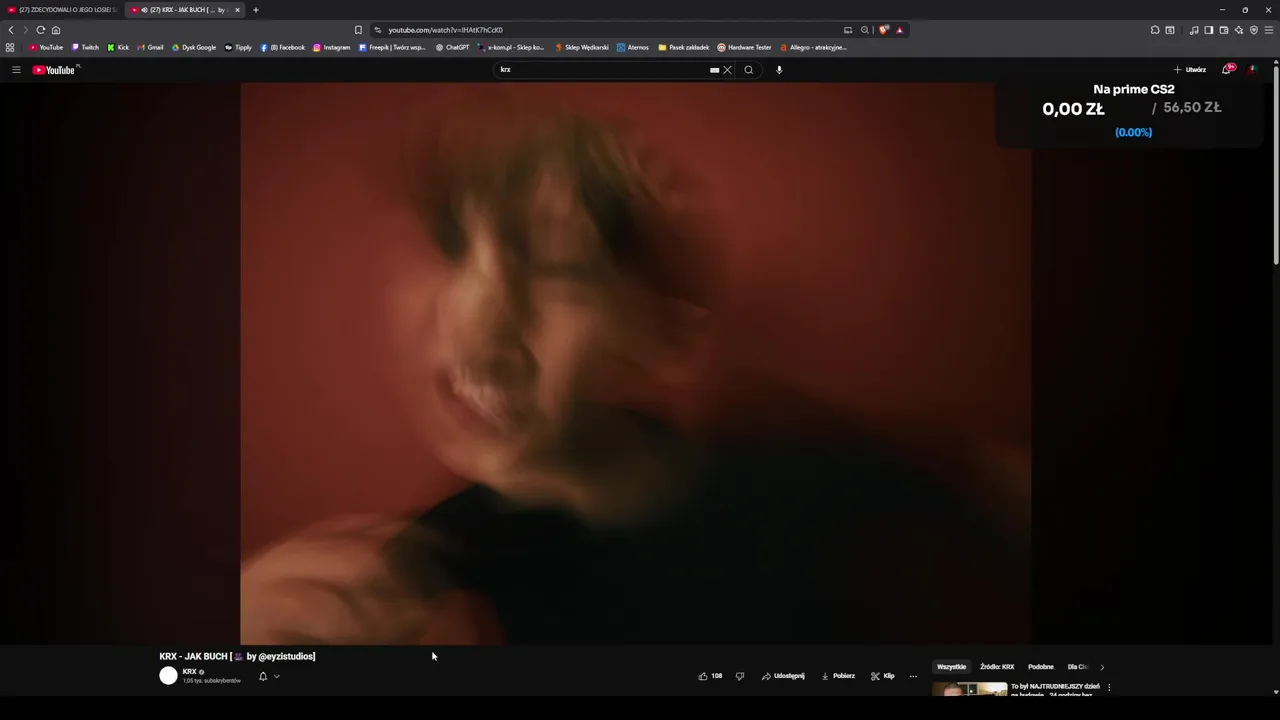Bookmark this page icon in address bar
The image size is (1280, 720).
coord(358,30)
